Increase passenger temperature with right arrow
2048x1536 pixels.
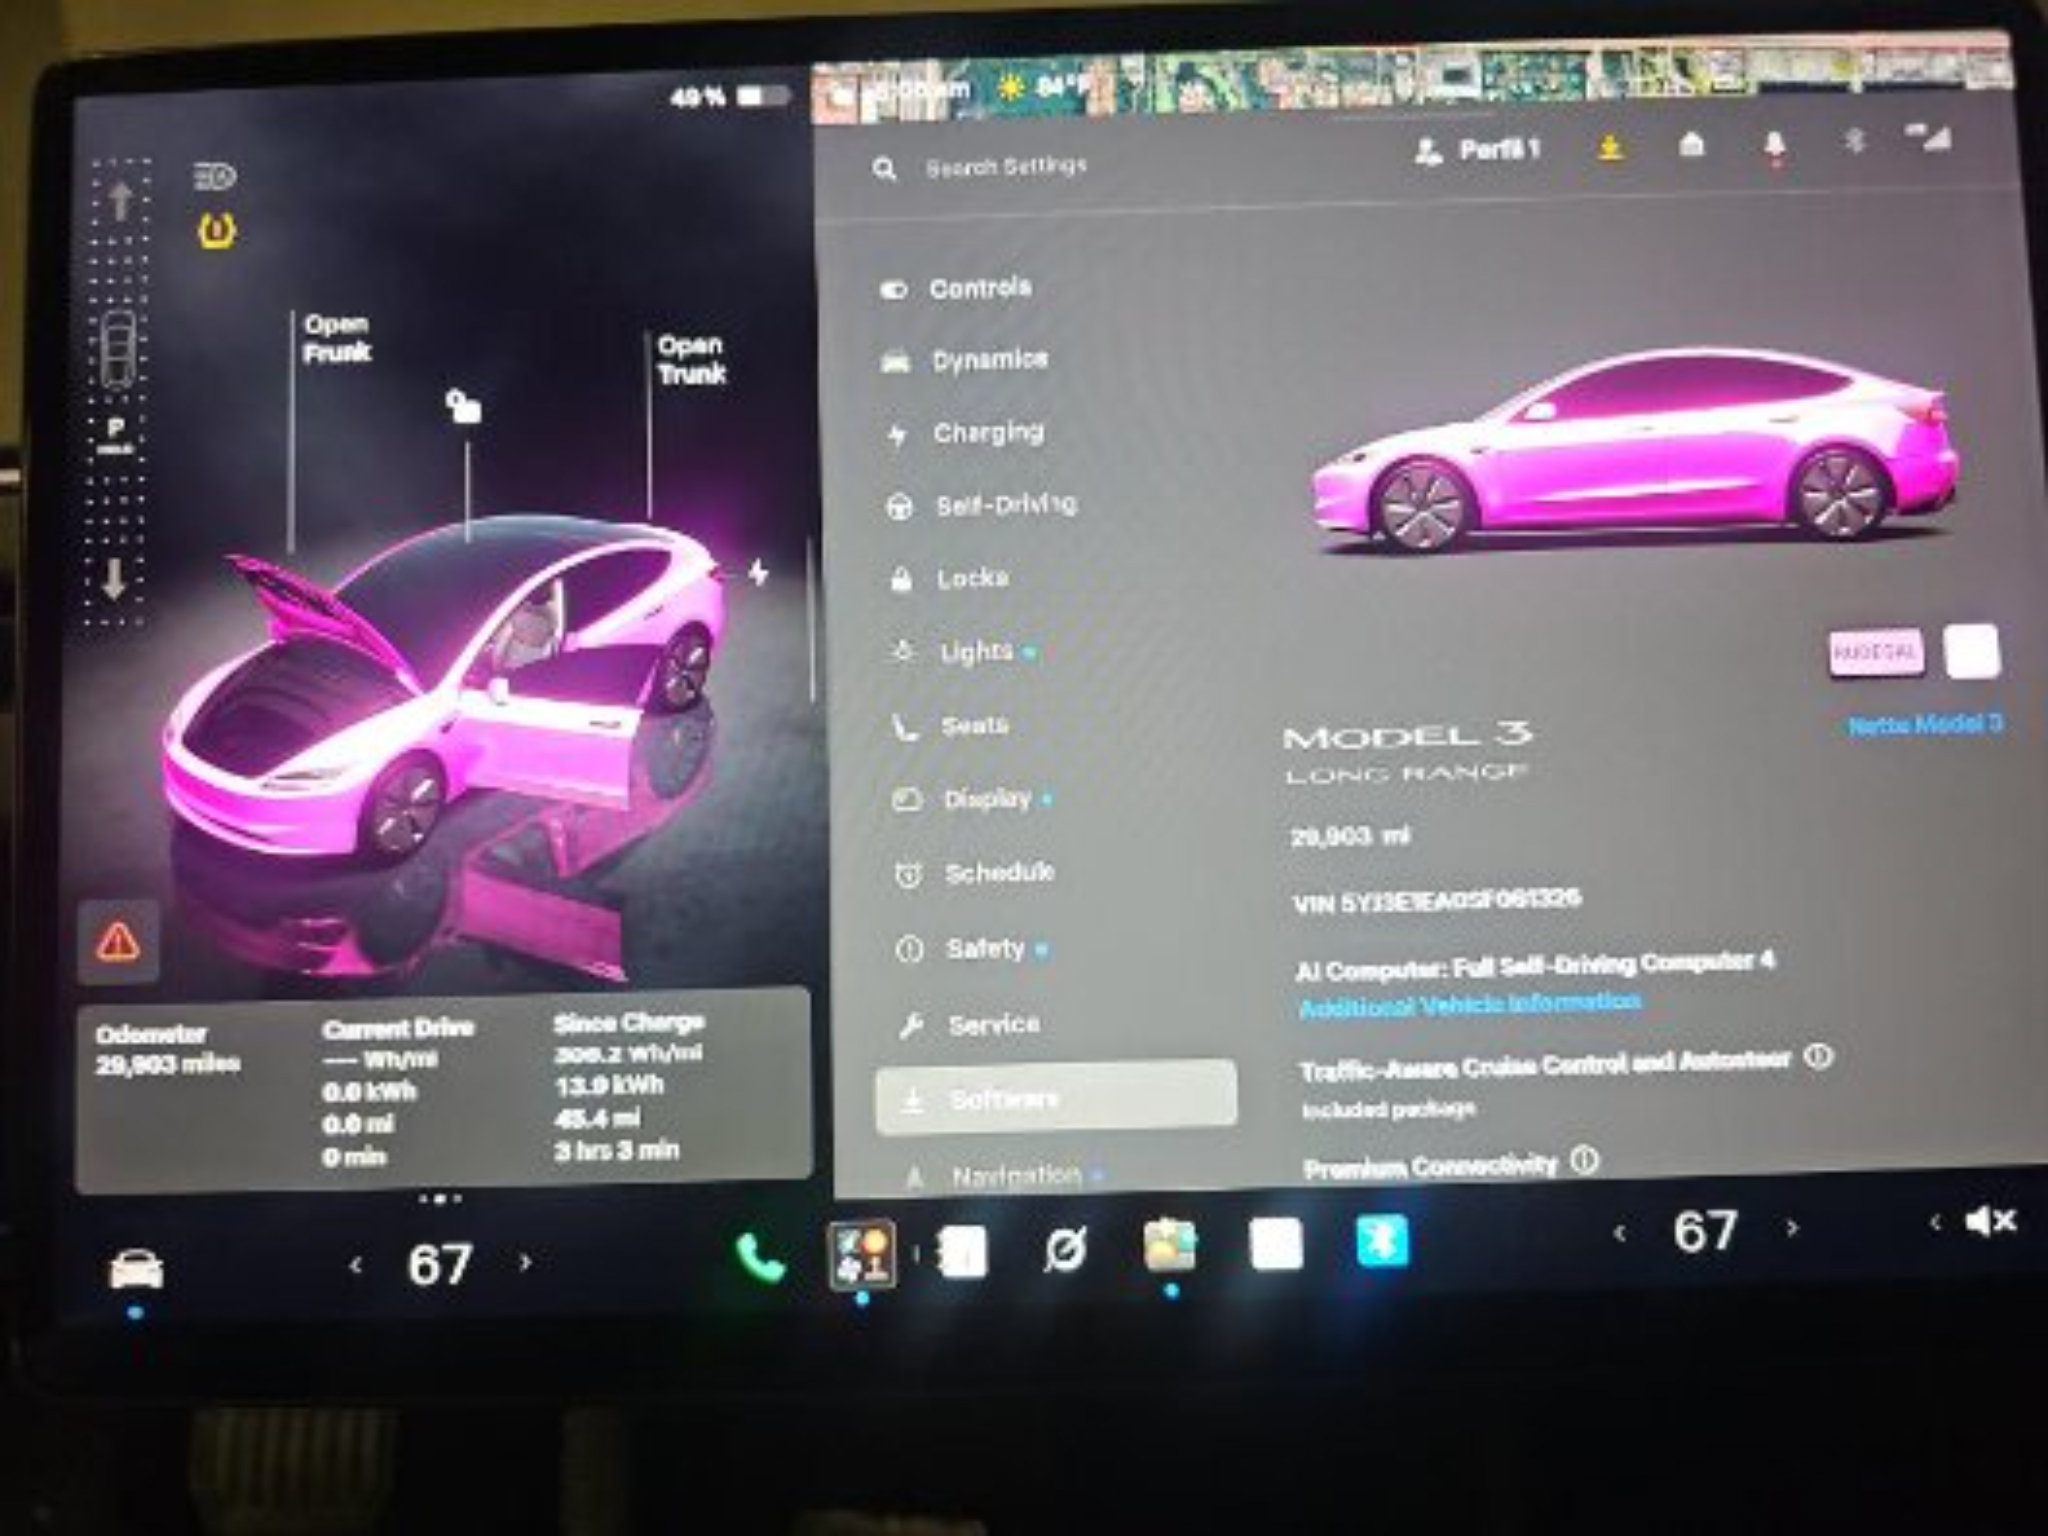point(1792,1228)
